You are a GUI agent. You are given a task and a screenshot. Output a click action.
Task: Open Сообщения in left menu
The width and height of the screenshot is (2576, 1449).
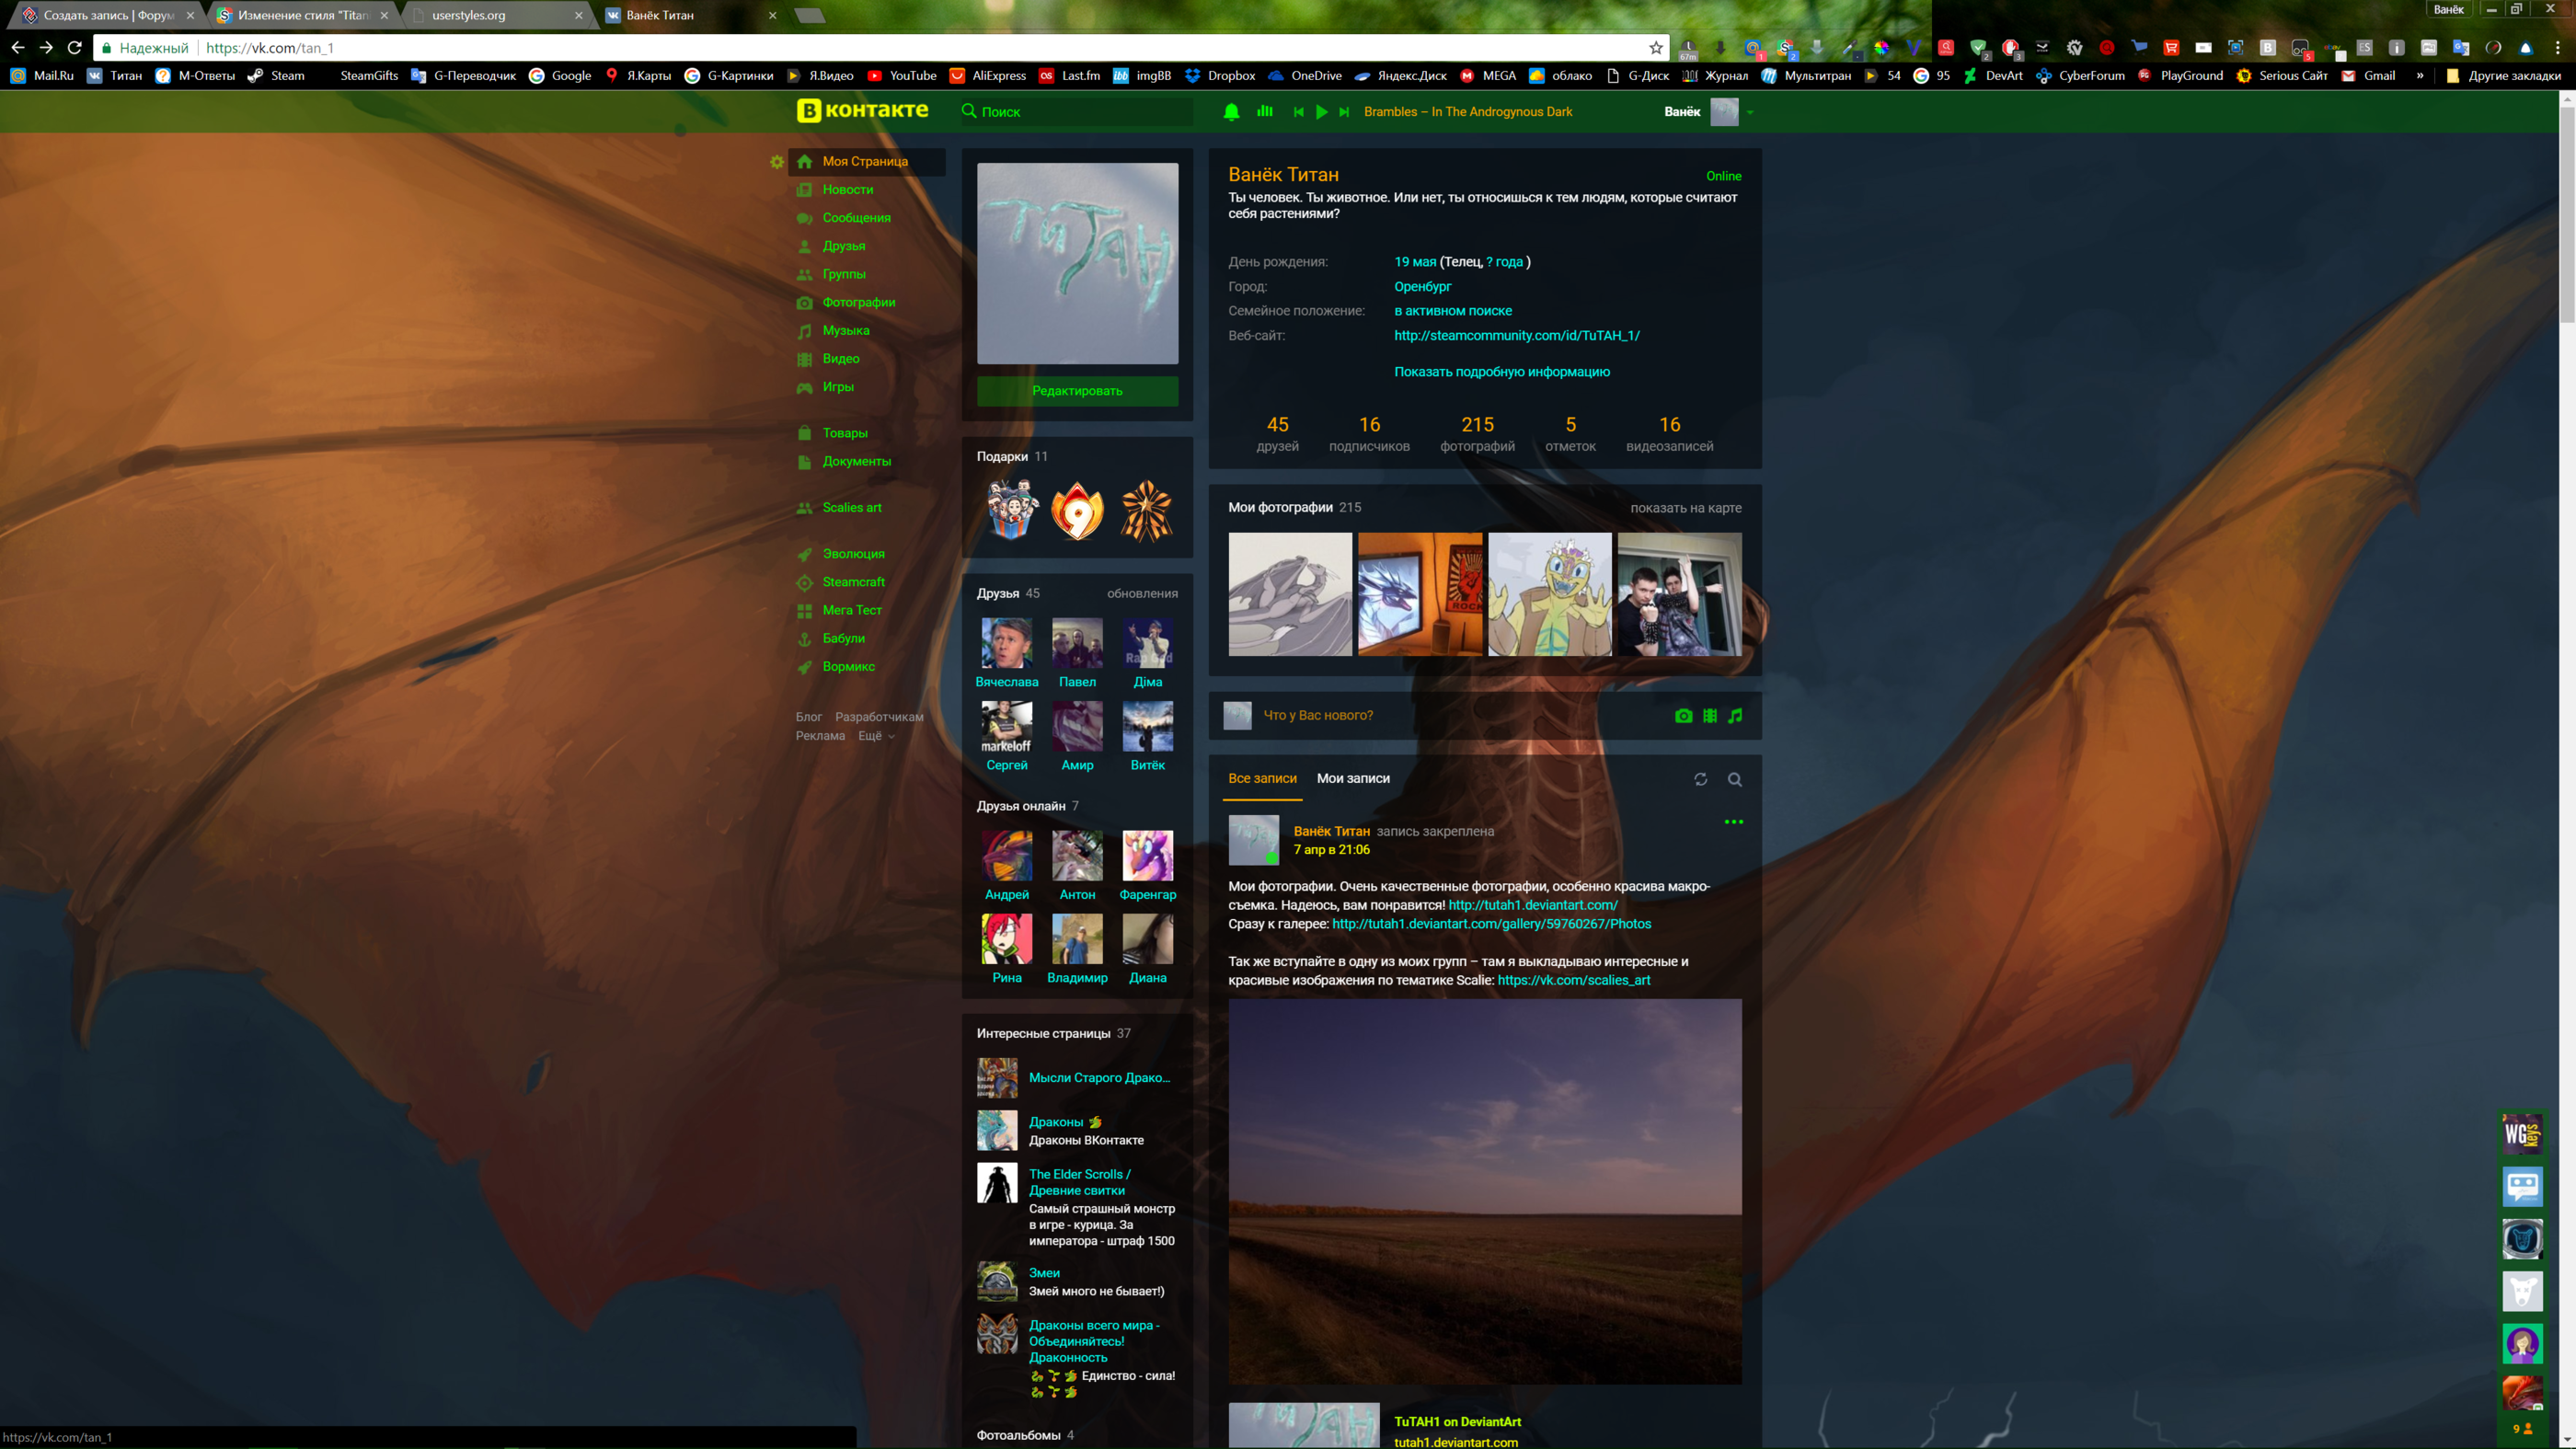click(x=856, y=218)
